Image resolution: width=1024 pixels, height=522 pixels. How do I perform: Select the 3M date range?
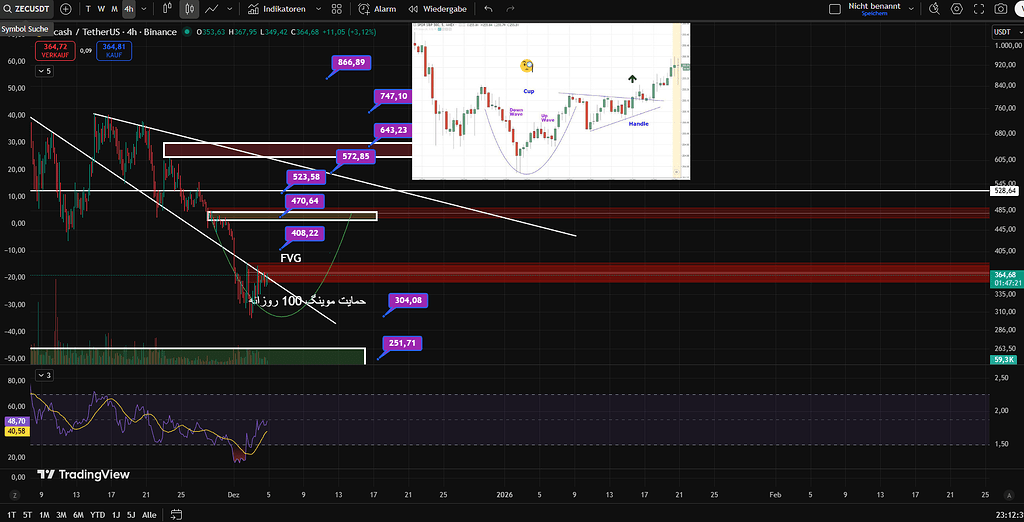pos(62,514)
